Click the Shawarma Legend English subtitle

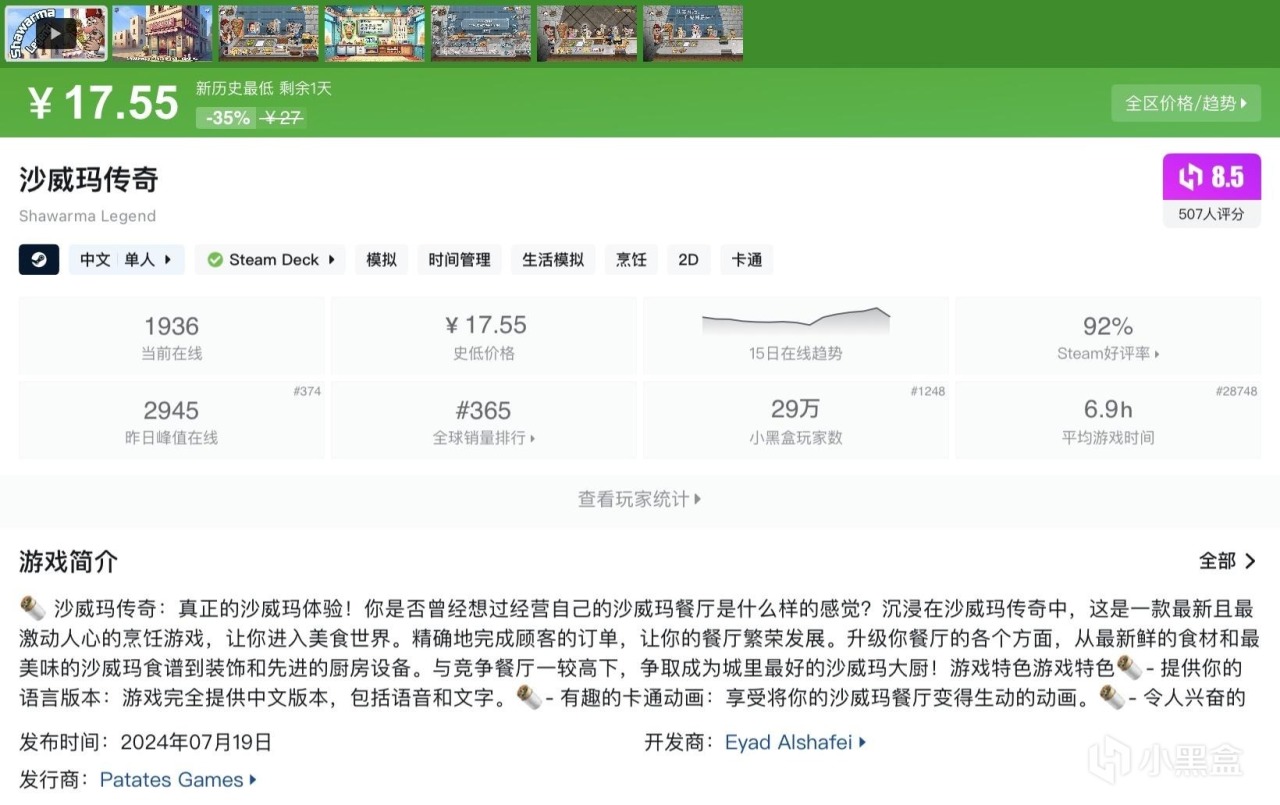point(87,216)
